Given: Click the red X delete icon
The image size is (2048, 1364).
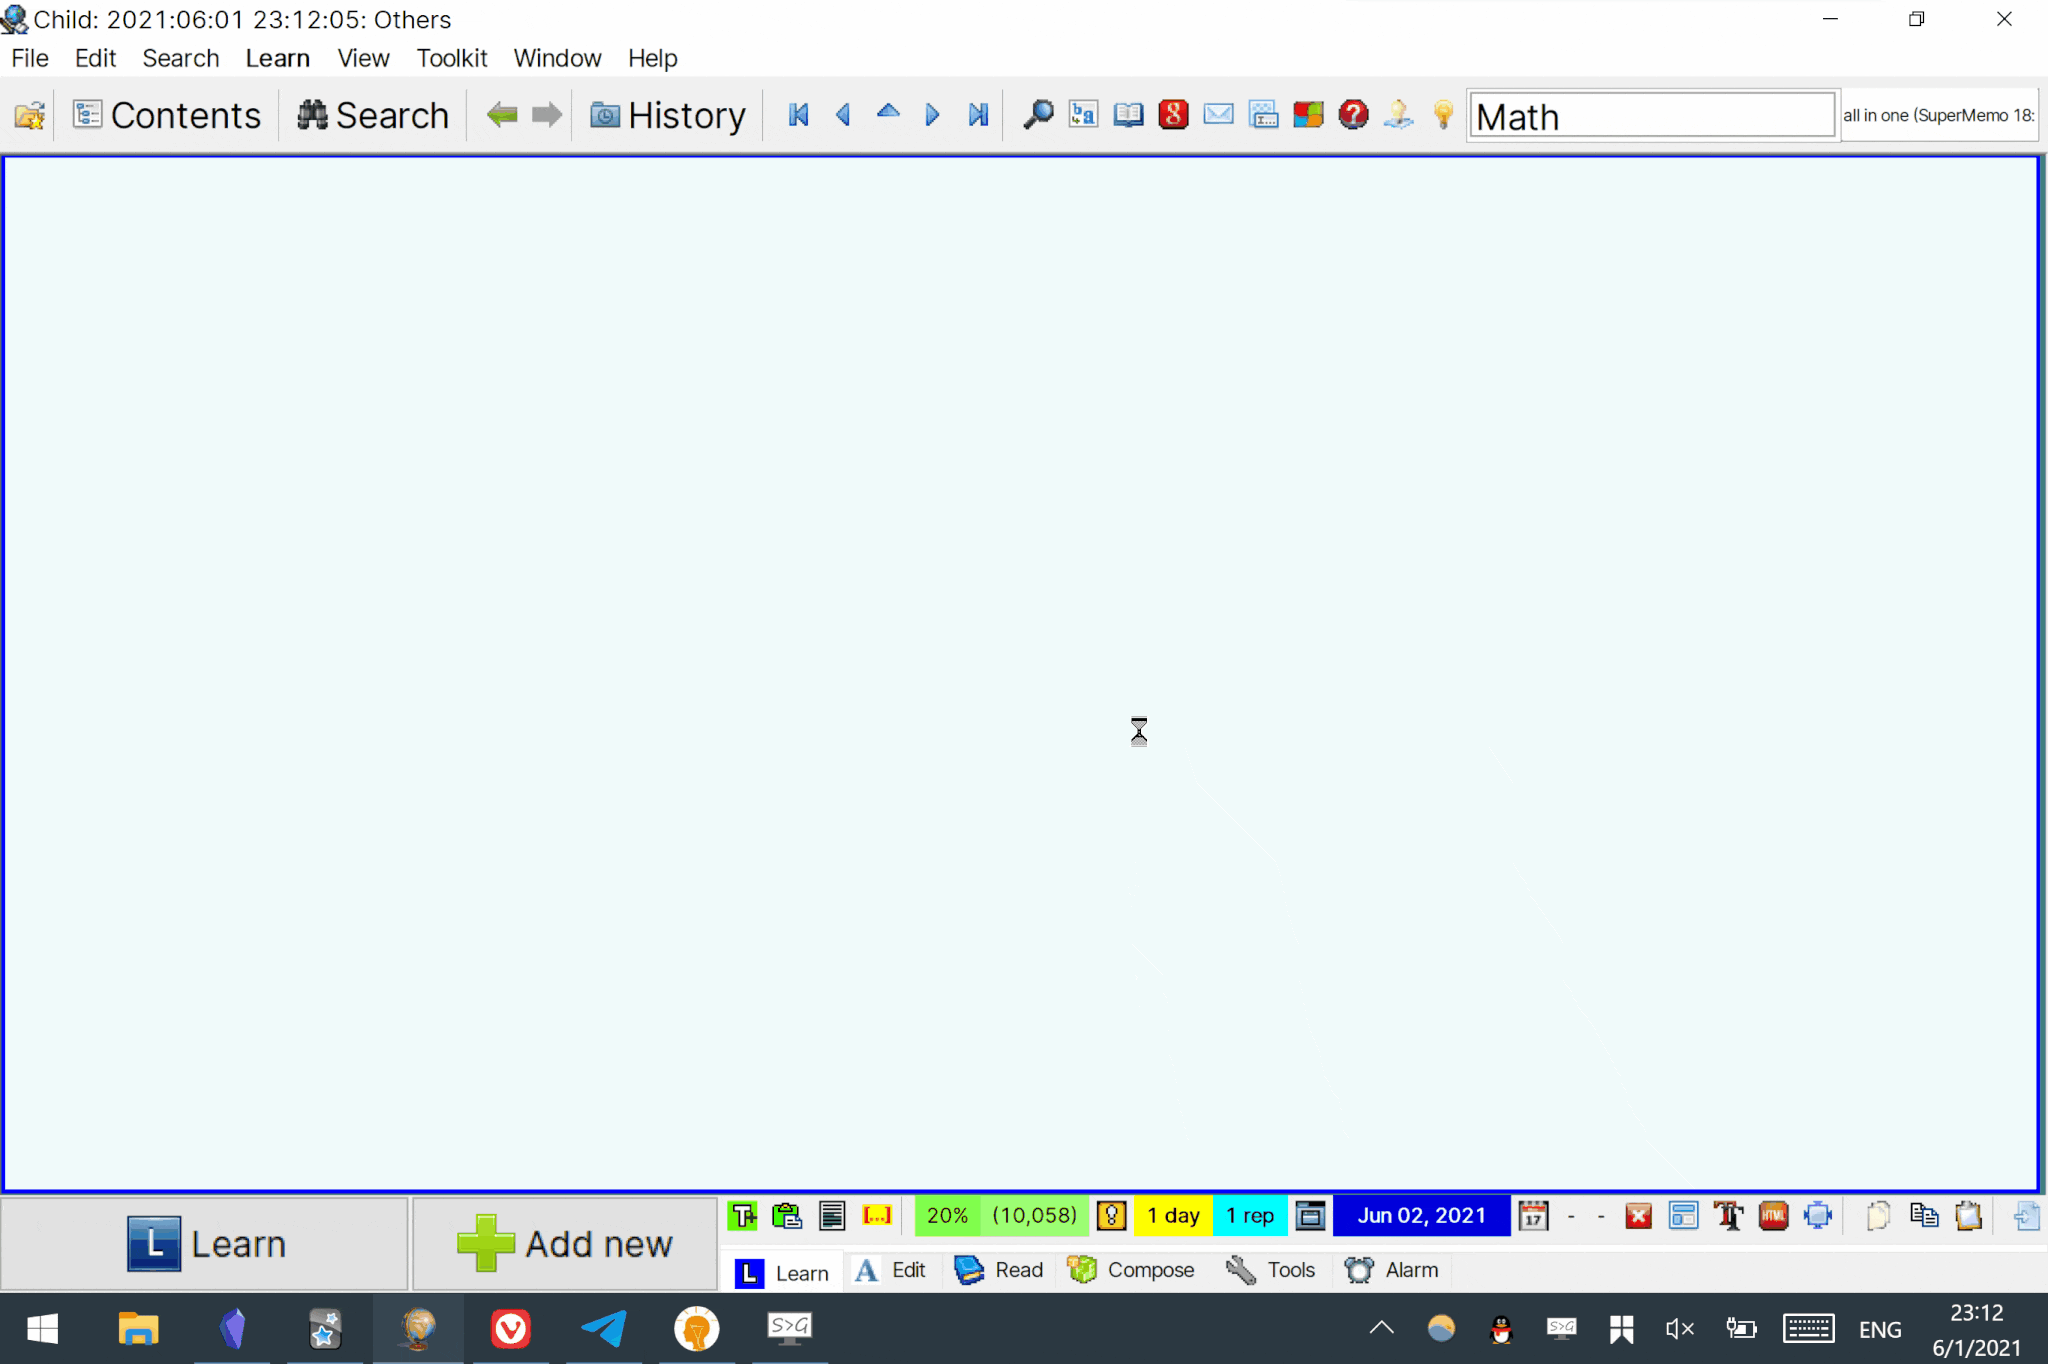Looking at the screenshot, I should click(x=1638, y=1216).
